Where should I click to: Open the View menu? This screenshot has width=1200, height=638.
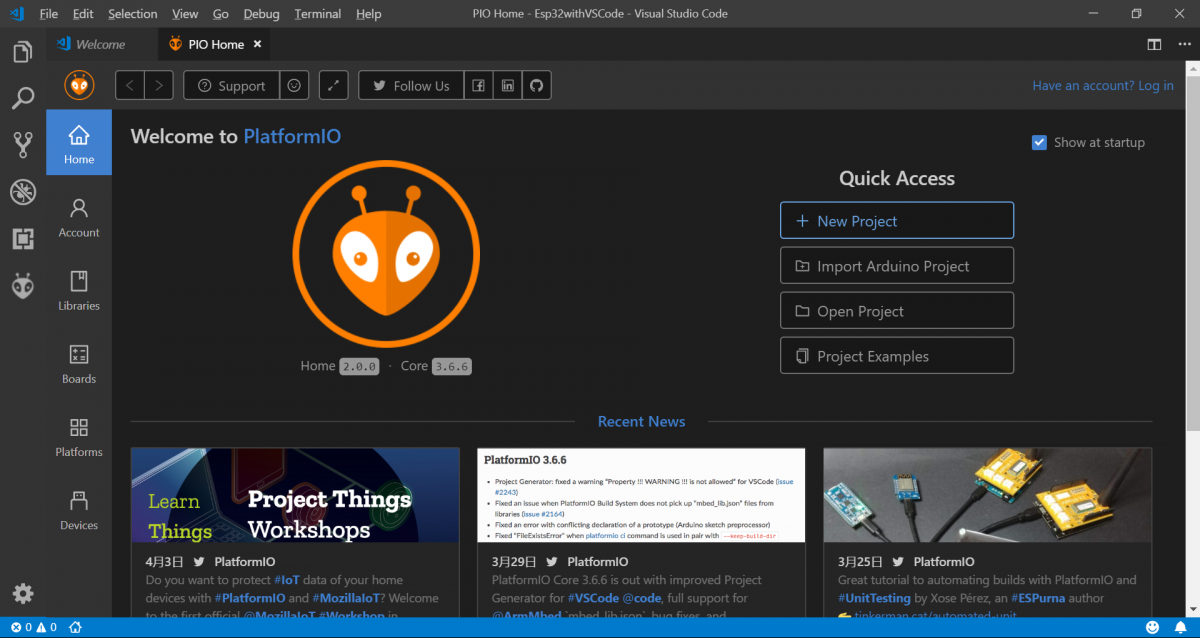[x=185, y=14]
